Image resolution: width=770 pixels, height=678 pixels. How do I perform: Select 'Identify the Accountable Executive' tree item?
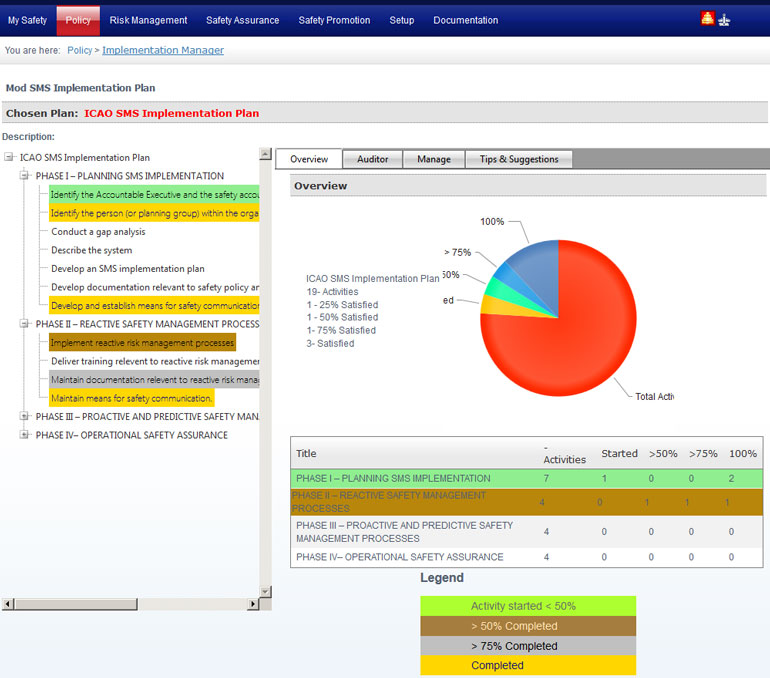point(154,194)
